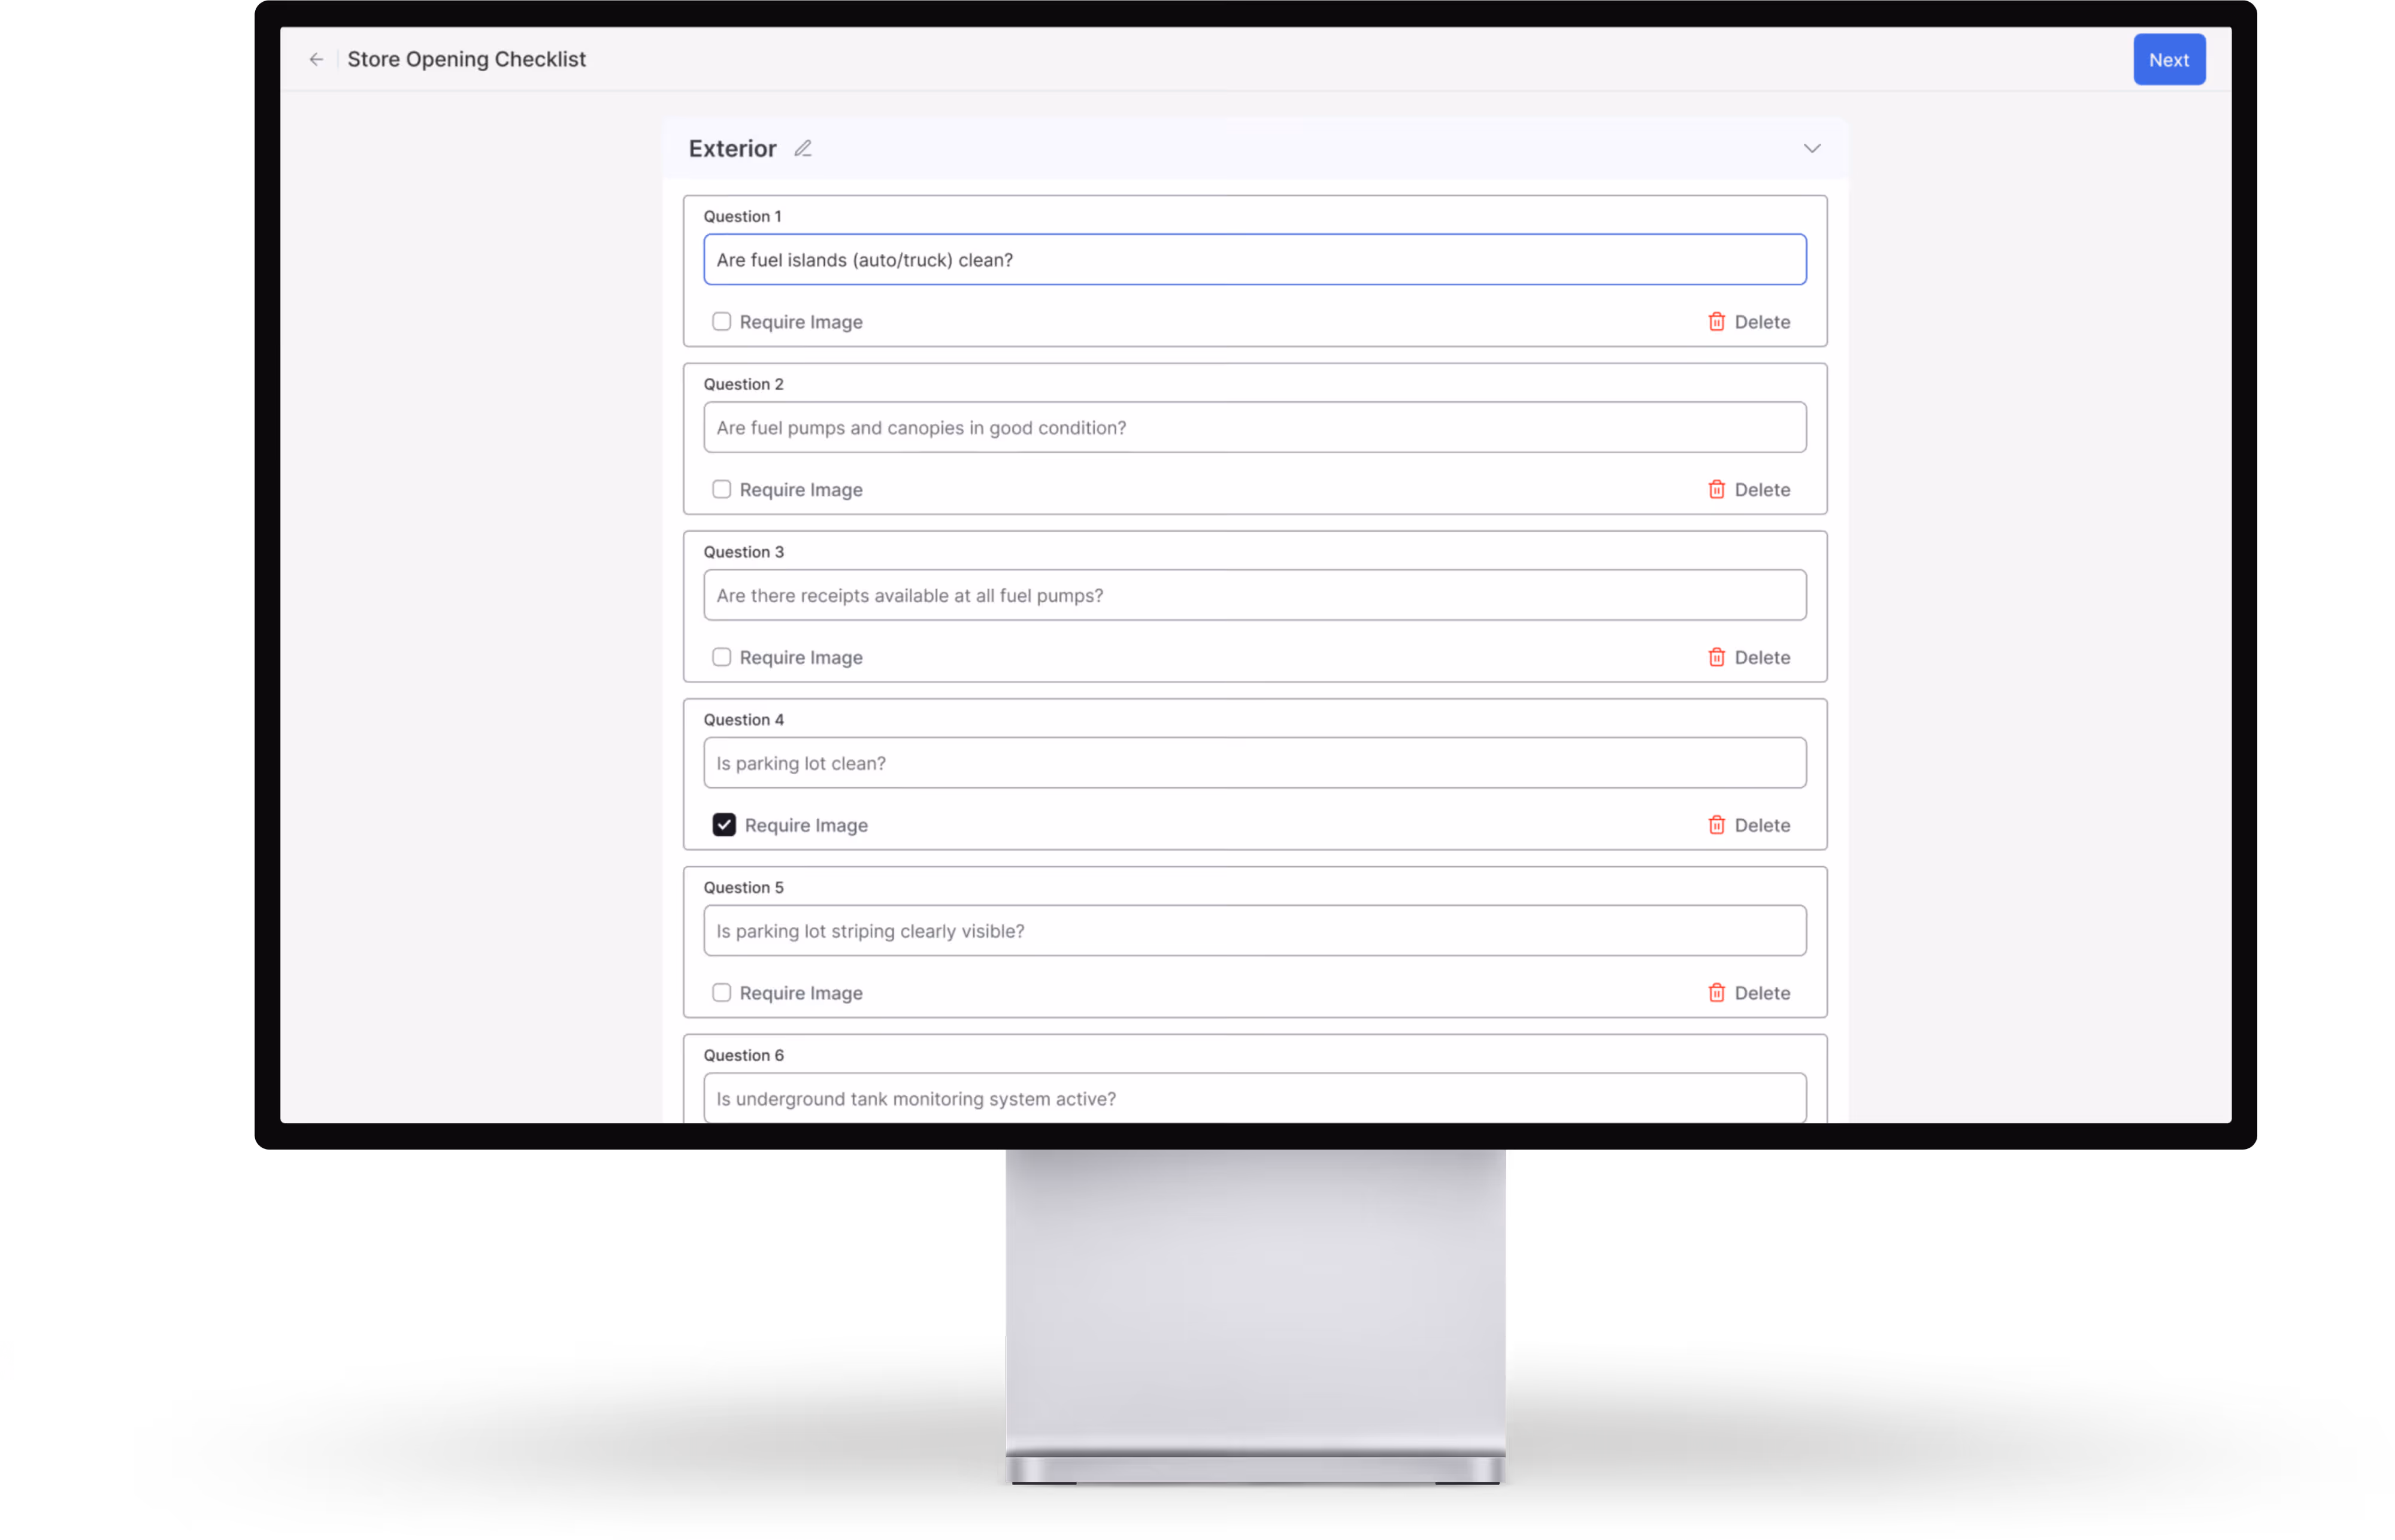Click the pencil edit icon next to Exterior
The height and width of the screenshot is (1540, 2395).
803,149
